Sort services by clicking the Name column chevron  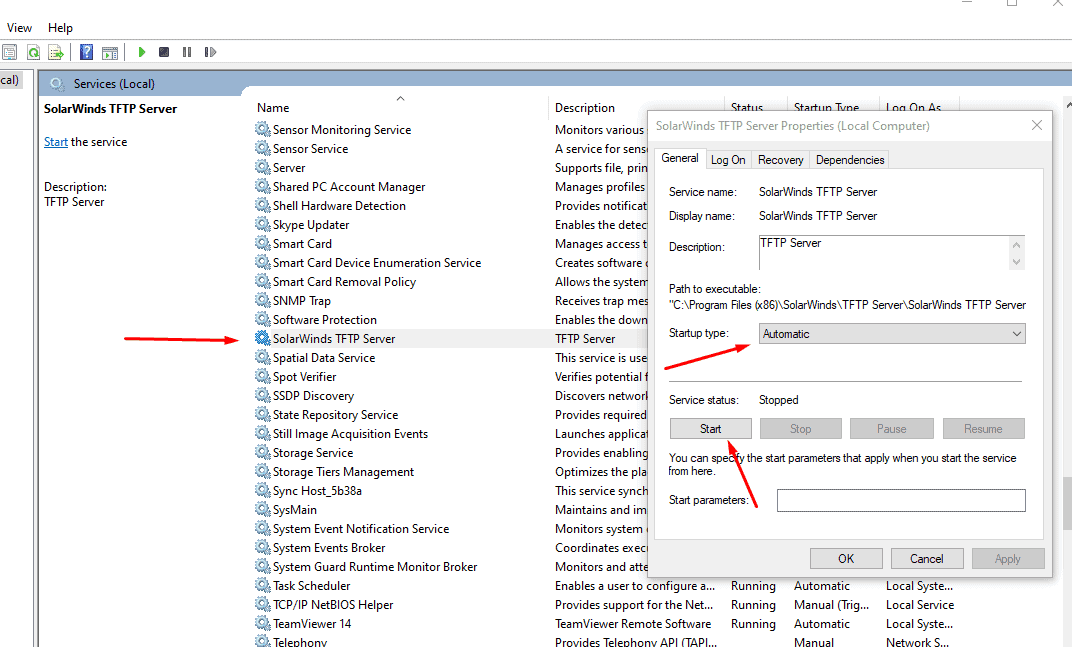coord(400,99)
